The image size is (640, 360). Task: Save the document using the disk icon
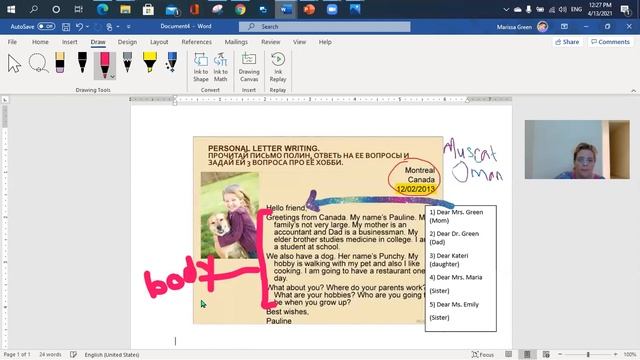click(x=66, y=27)
